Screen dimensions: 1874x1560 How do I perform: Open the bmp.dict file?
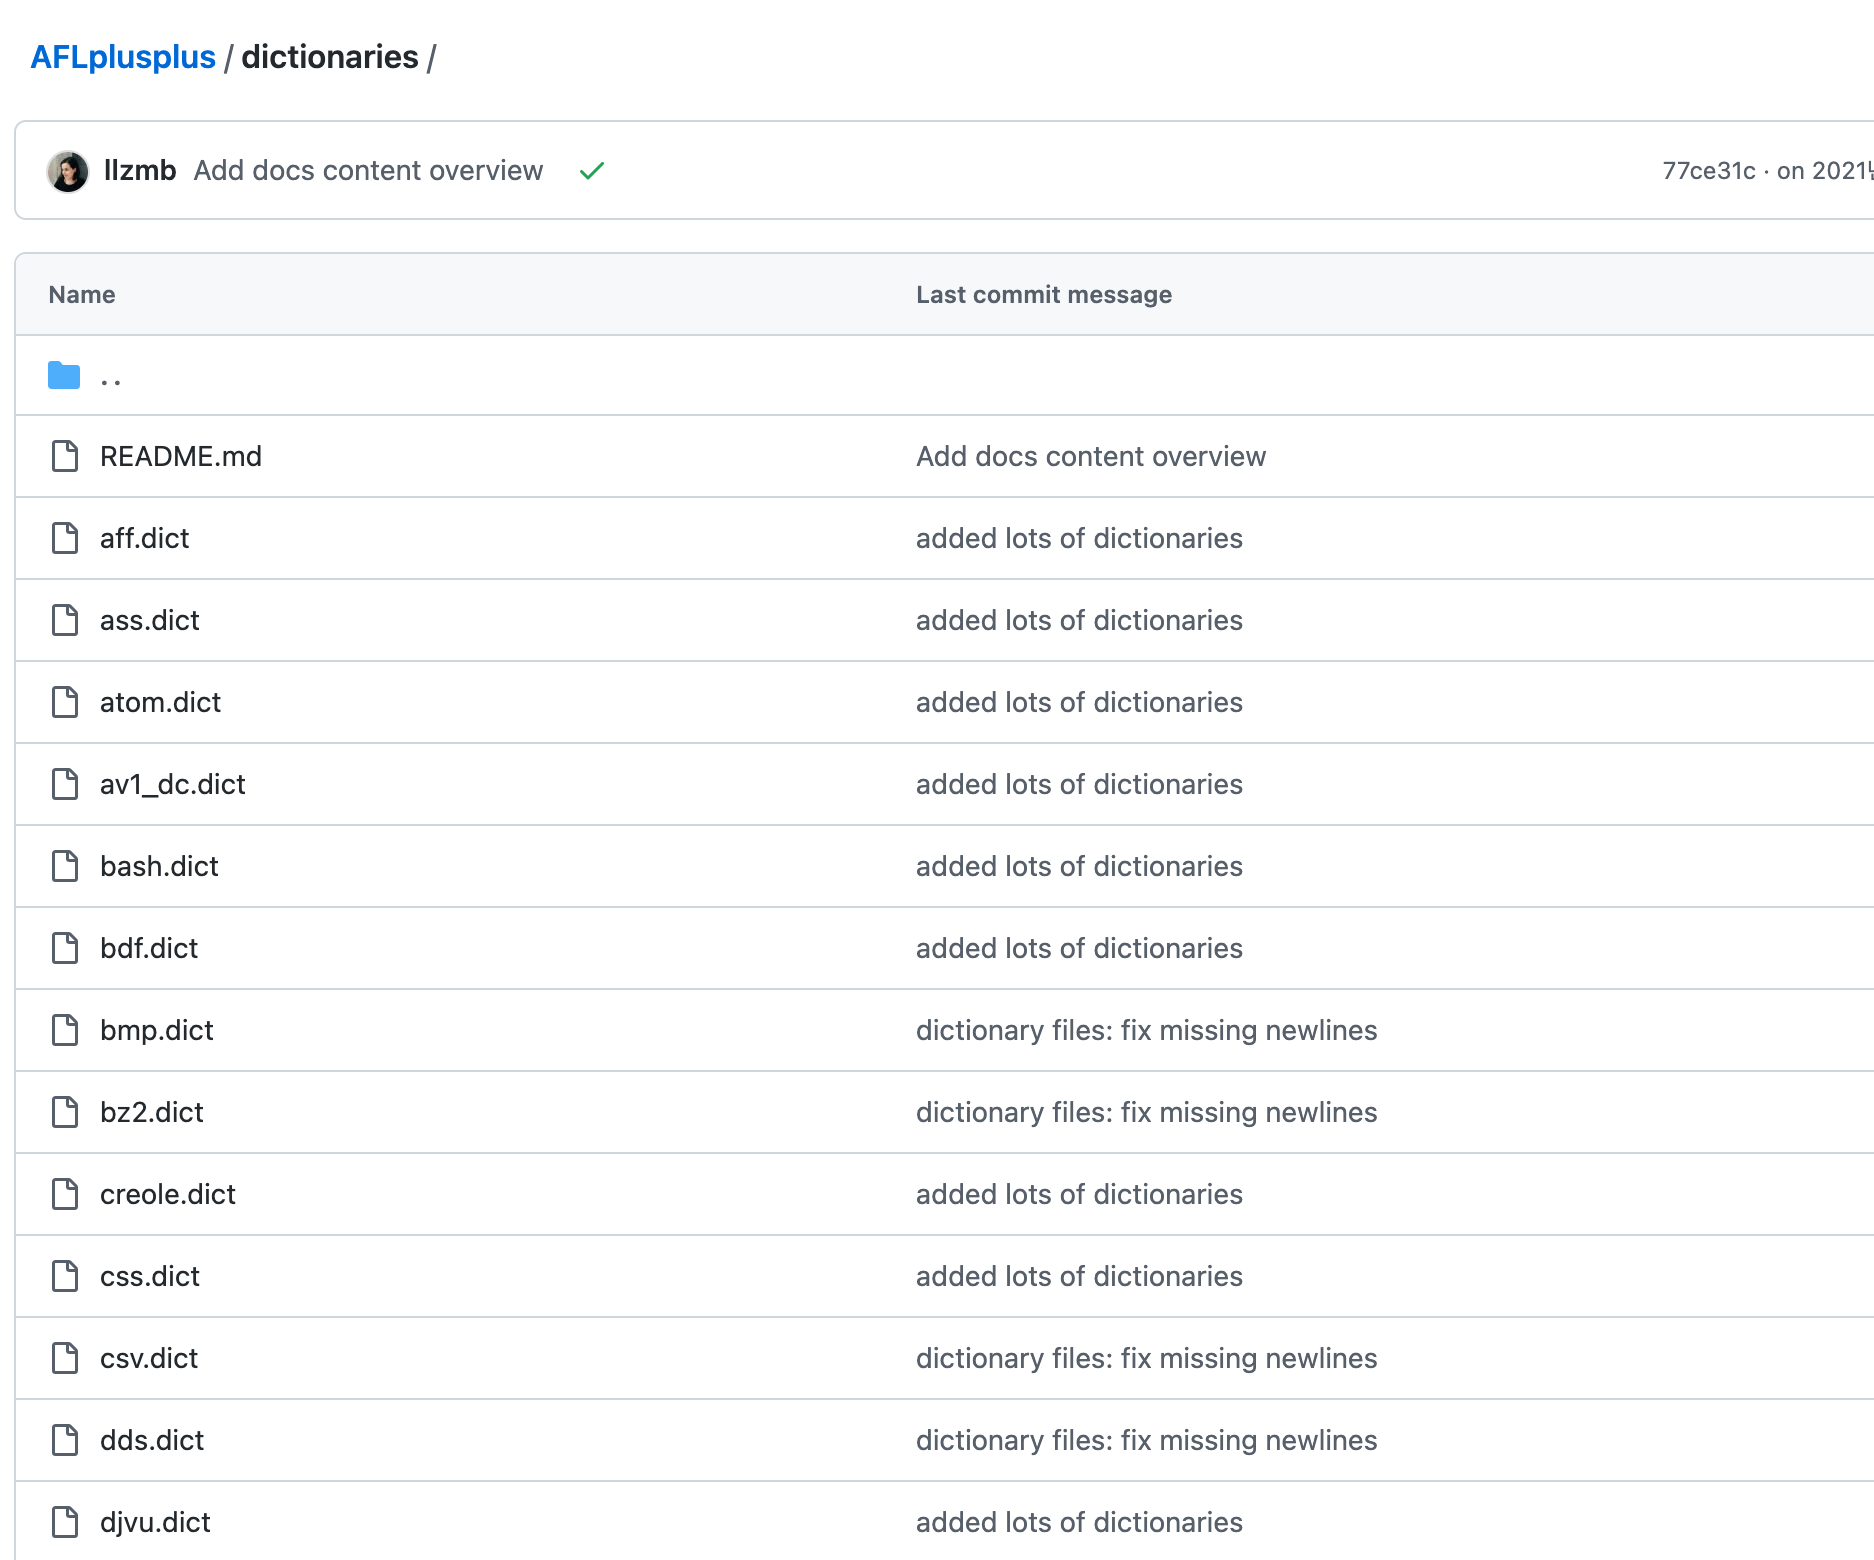157,1030
